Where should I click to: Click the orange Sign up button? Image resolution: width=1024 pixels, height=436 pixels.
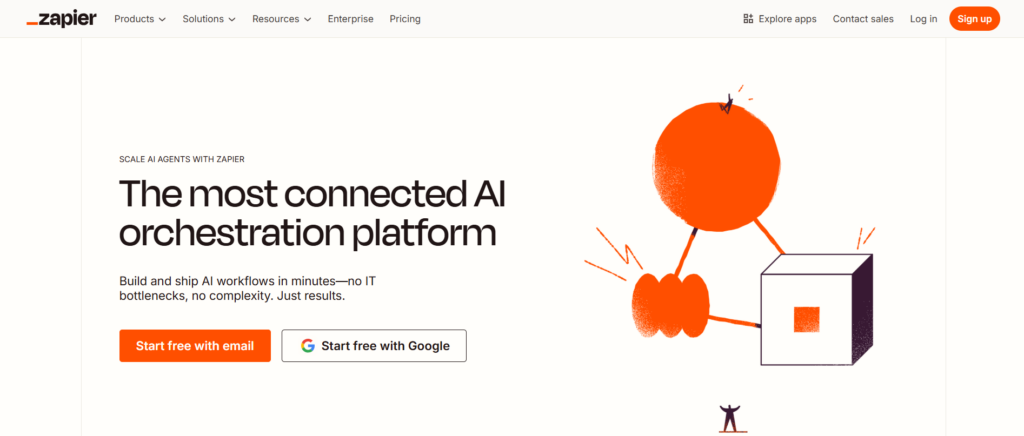[974, 19]
